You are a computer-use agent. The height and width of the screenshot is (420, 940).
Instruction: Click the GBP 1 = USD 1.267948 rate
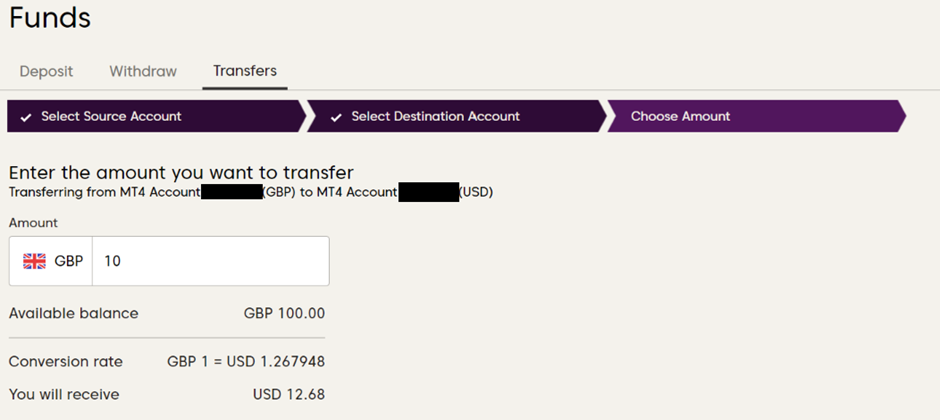click(x=246, y=361)
